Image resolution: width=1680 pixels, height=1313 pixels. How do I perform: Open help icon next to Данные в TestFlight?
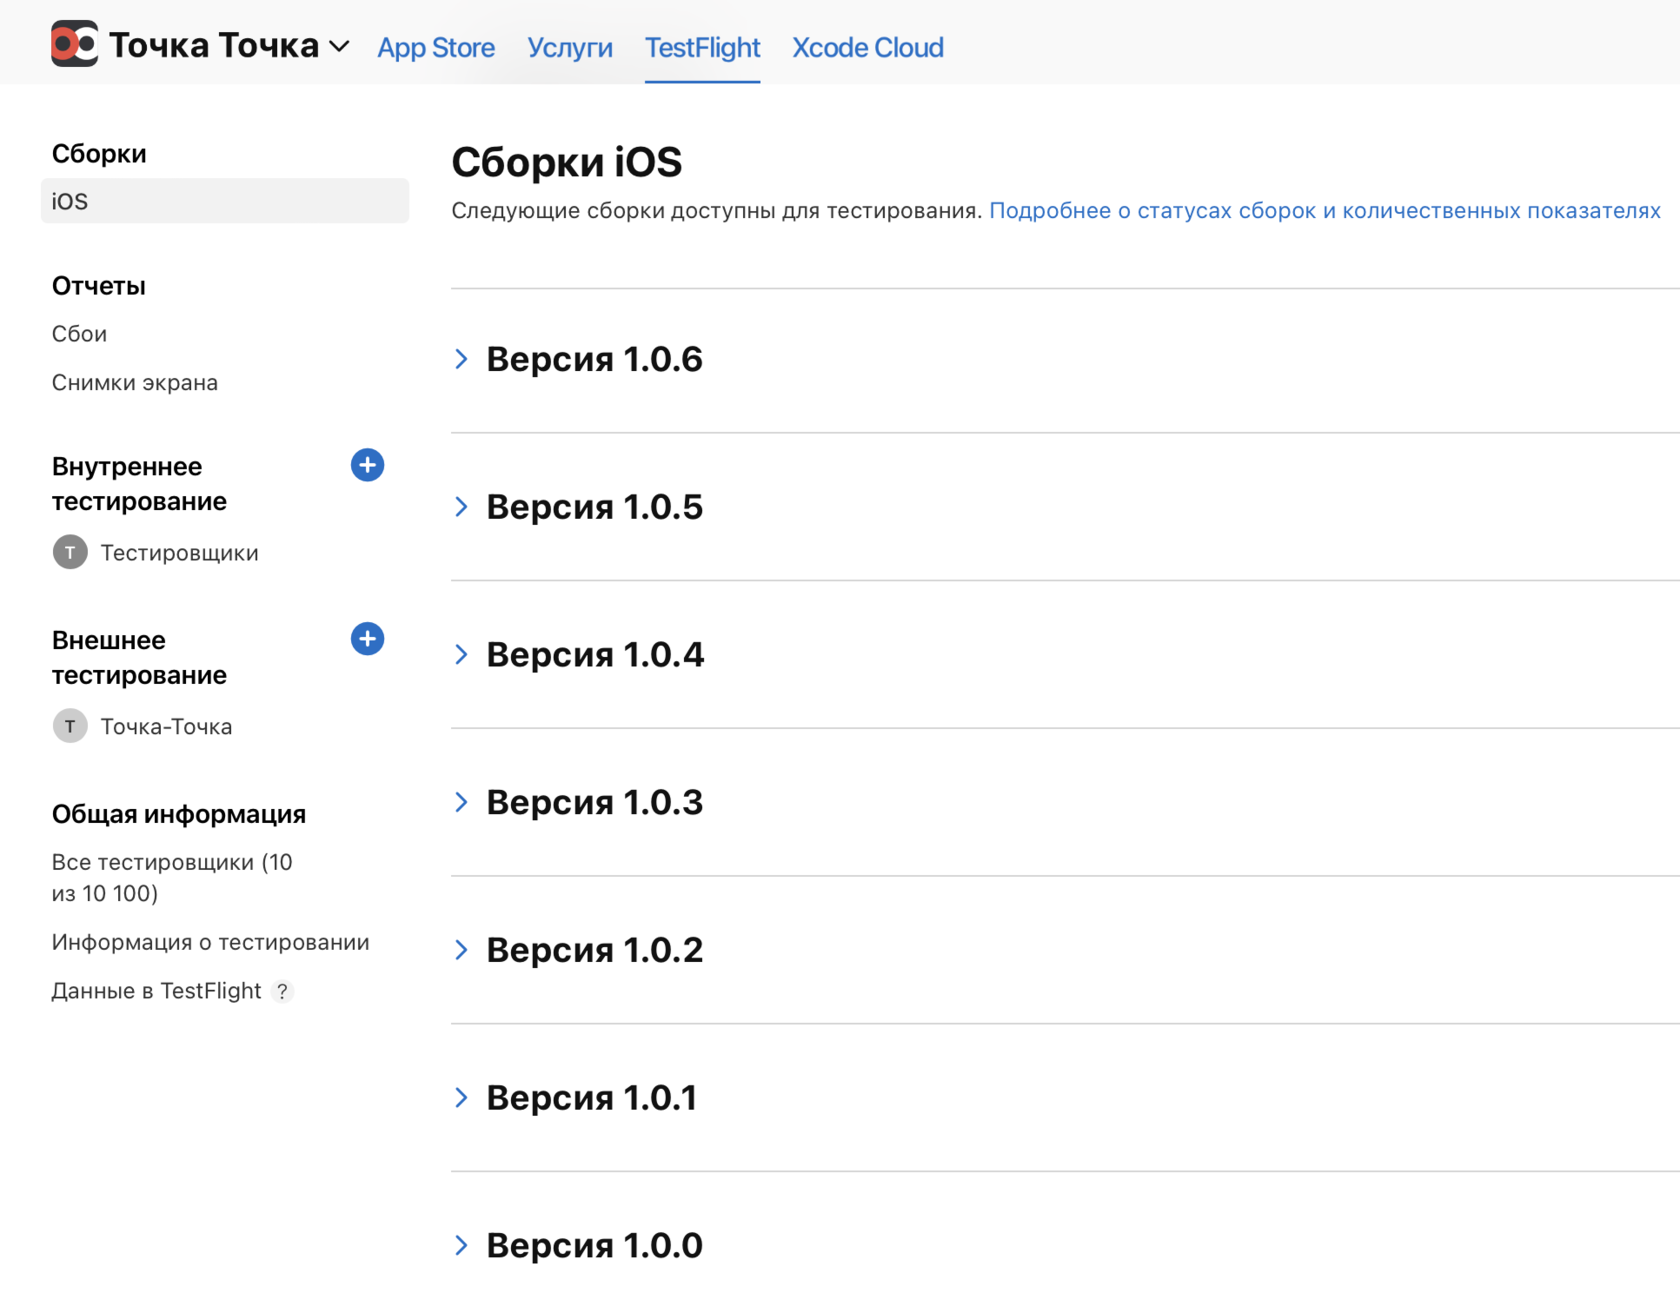pyautogui.click(x=283, y=991)
